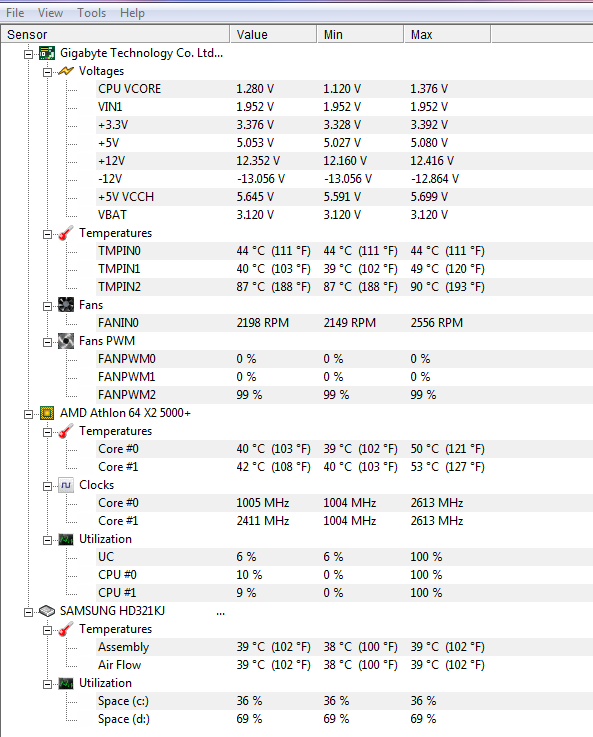Collapse the Fans PWM section
593x737 pixels.
(47, 342)
